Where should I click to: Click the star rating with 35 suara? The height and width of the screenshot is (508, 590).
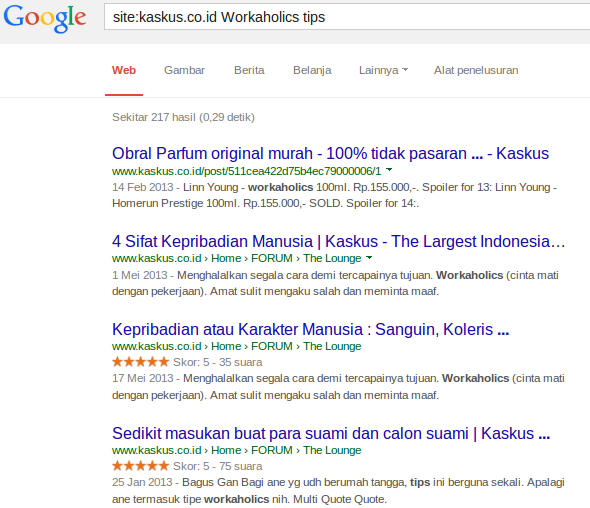pyautogui.click(x=140, y=362)
